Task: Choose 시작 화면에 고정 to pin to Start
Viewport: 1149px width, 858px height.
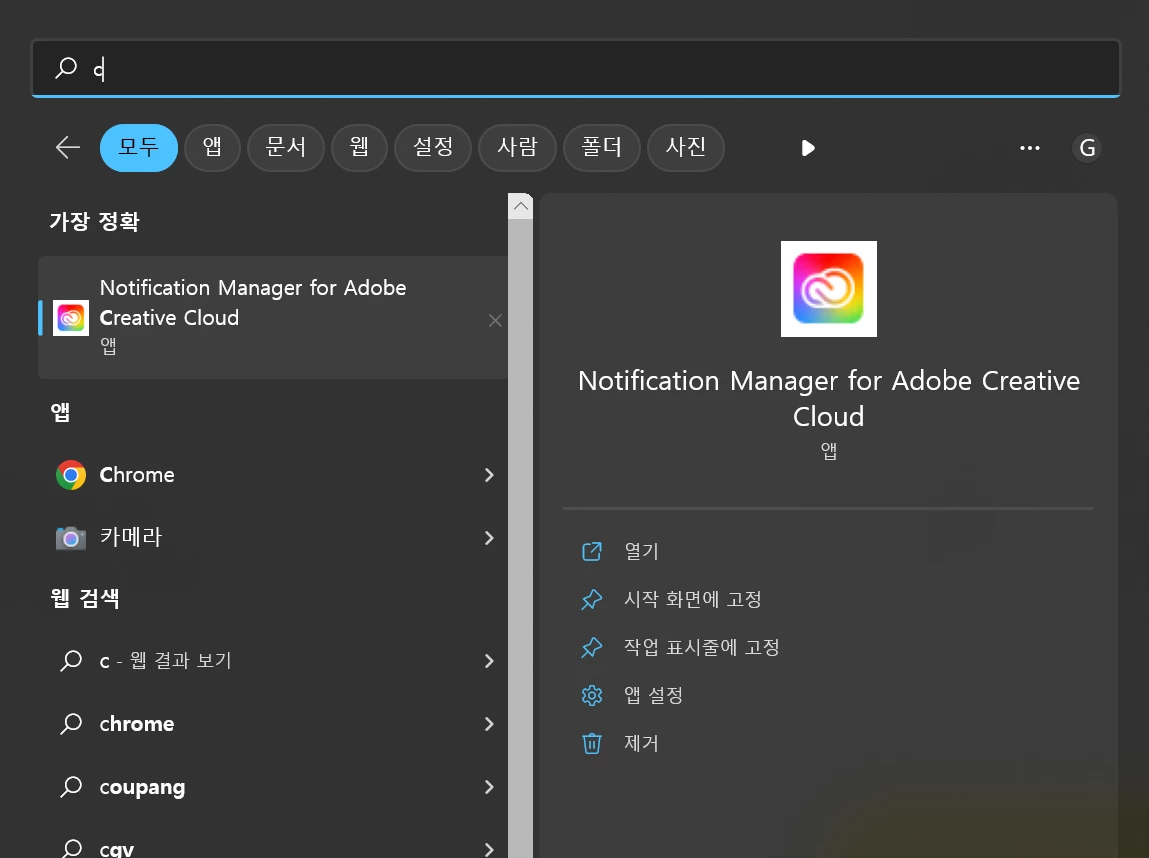Action: pos(692,599)
